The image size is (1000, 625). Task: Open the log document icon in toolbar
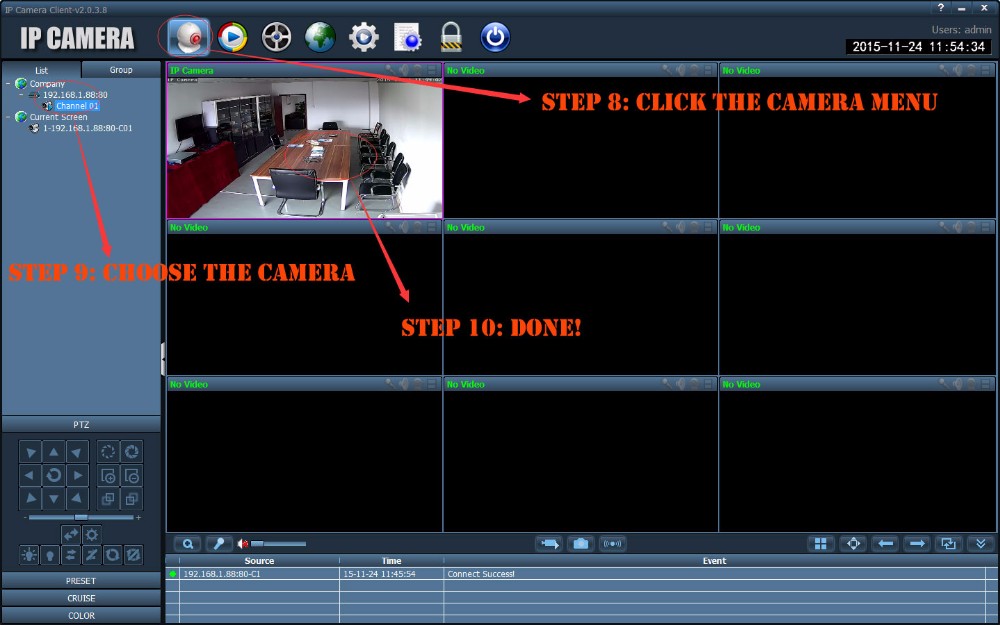click(407, 37)
